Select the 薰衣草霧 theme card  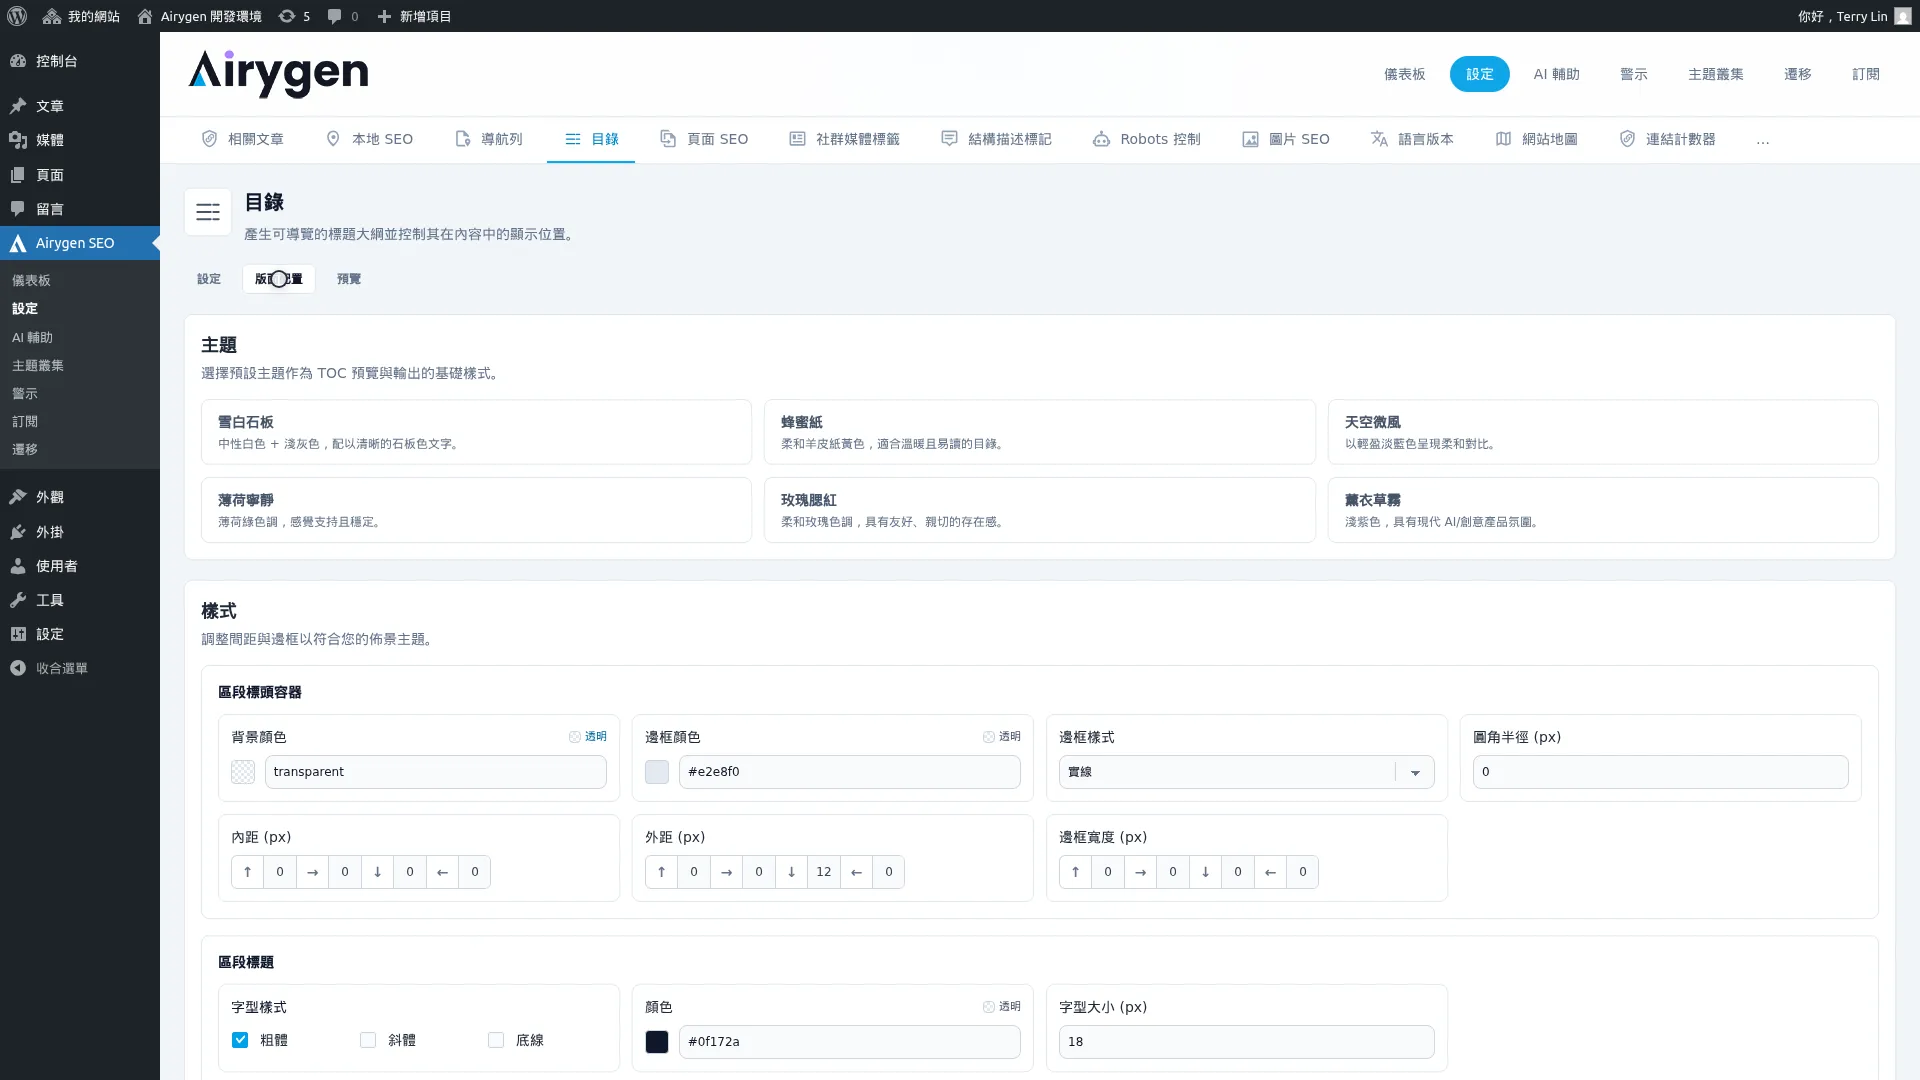1603,510
